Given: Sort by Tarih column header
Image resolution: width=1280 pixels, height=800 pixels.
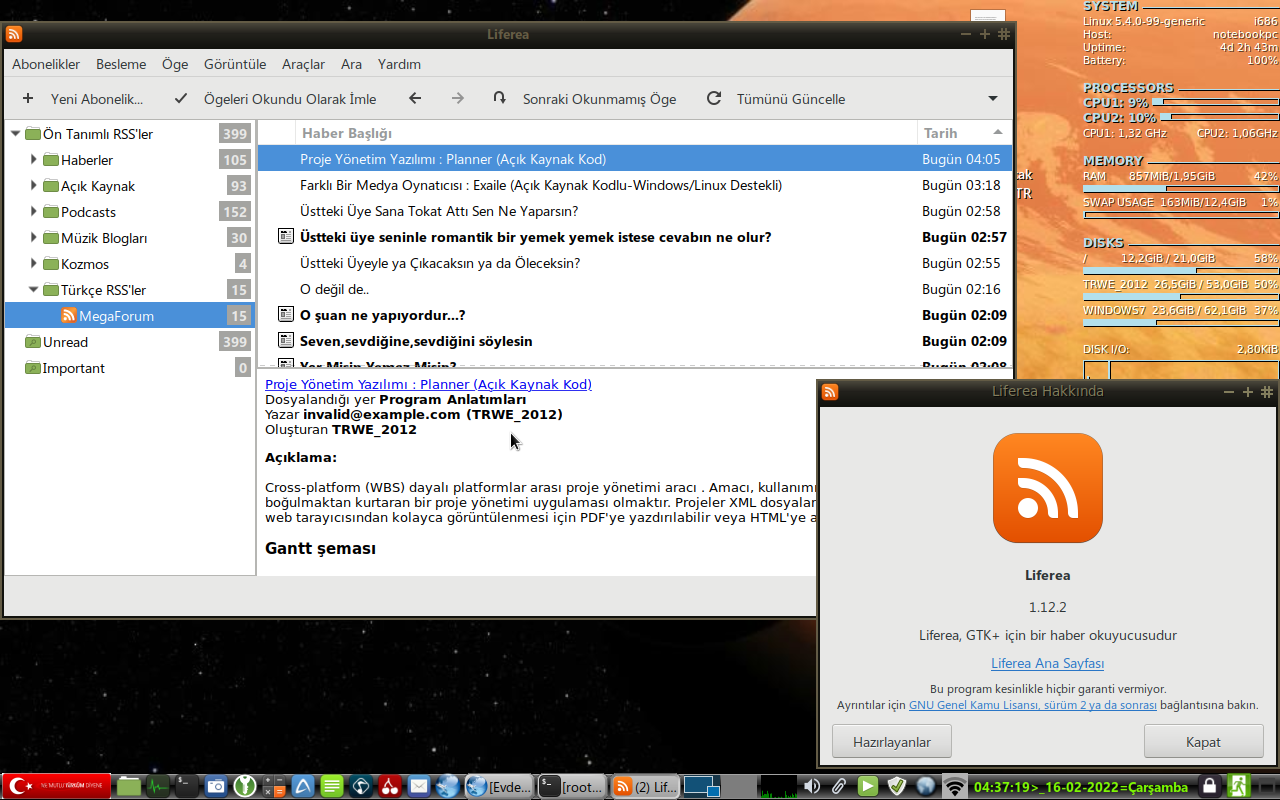Looking at the screenshot, I should [x=964, y=133].
